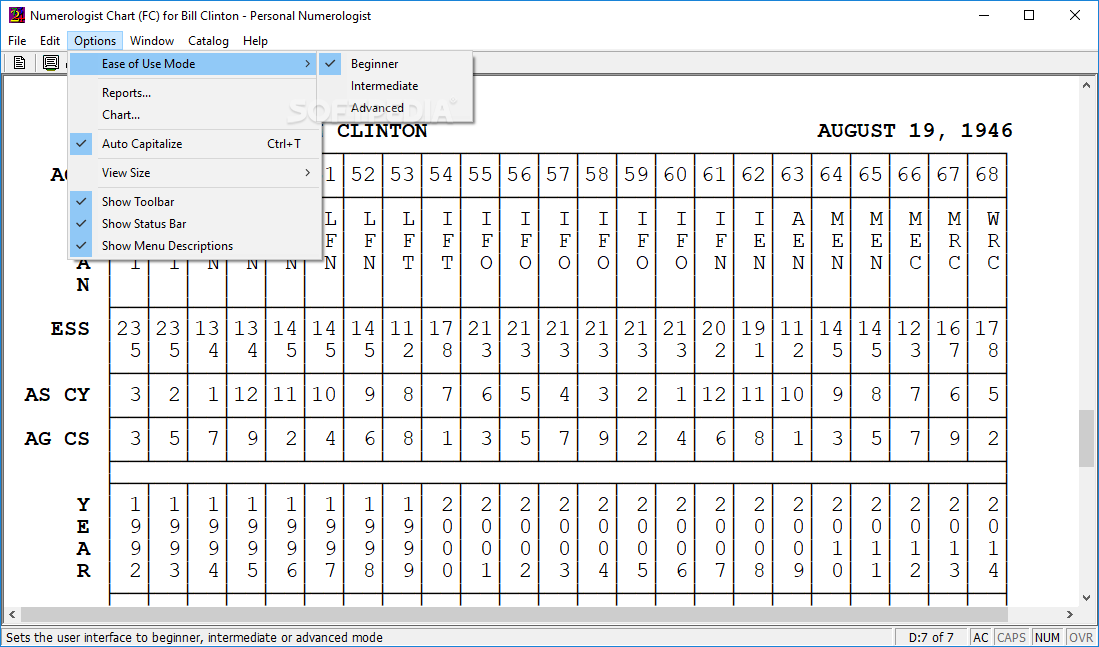
Task: Open the File menu
Action: pyautogui.click(x=17, y=41)
